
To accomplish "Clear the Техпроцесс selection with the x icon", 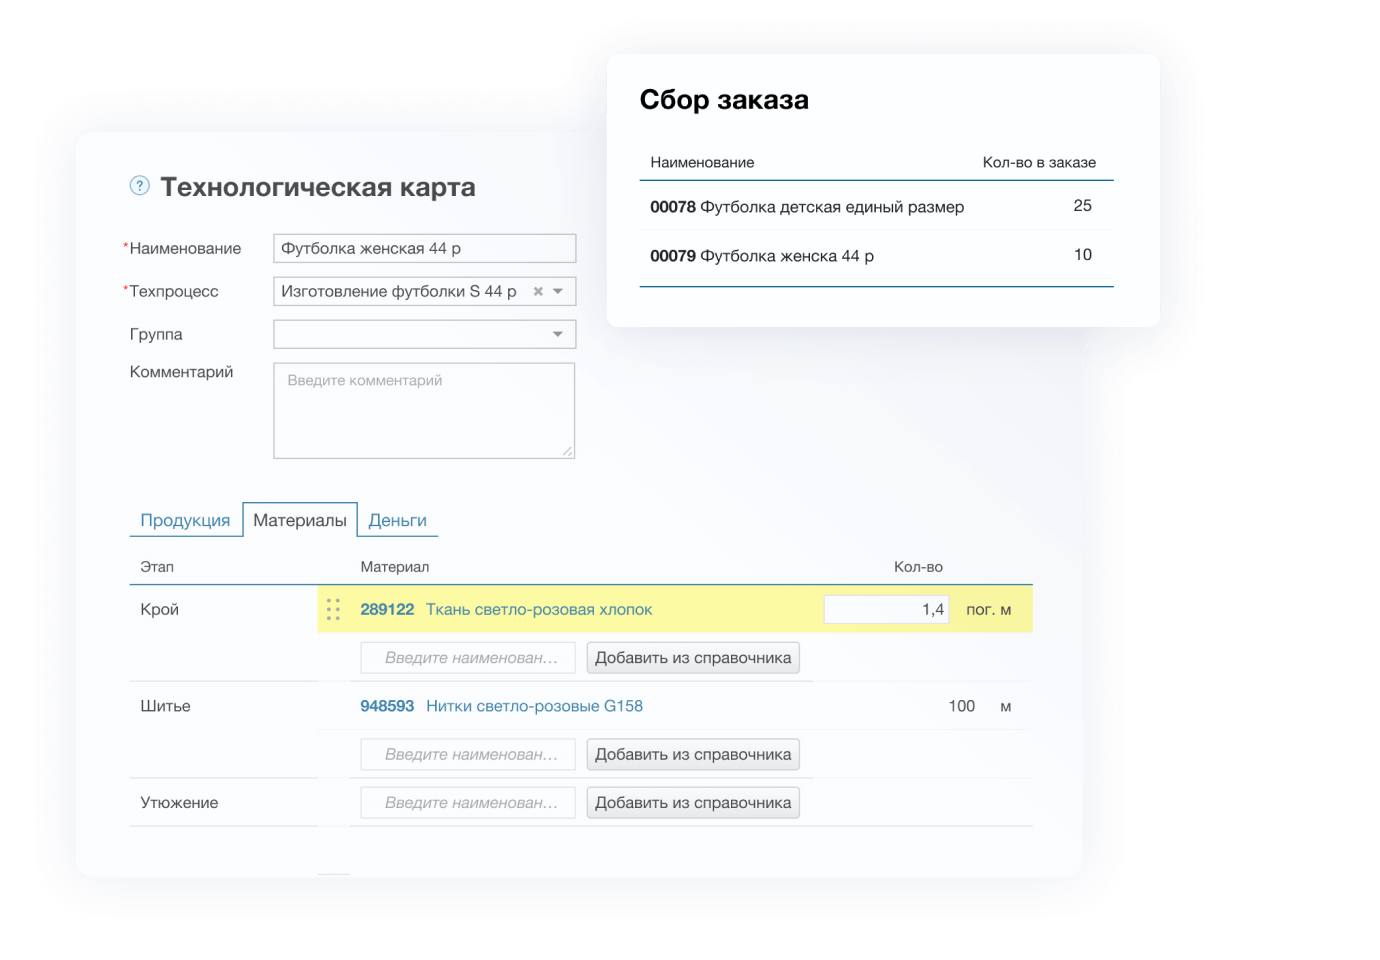I will 538,291.
